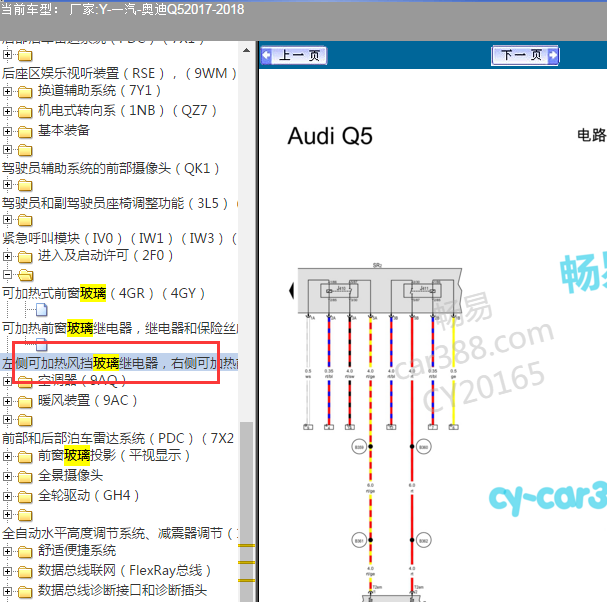
Task: Click folder icon above 紧急呼叫模块 (IV0)
Action: (x=25, y=220)
